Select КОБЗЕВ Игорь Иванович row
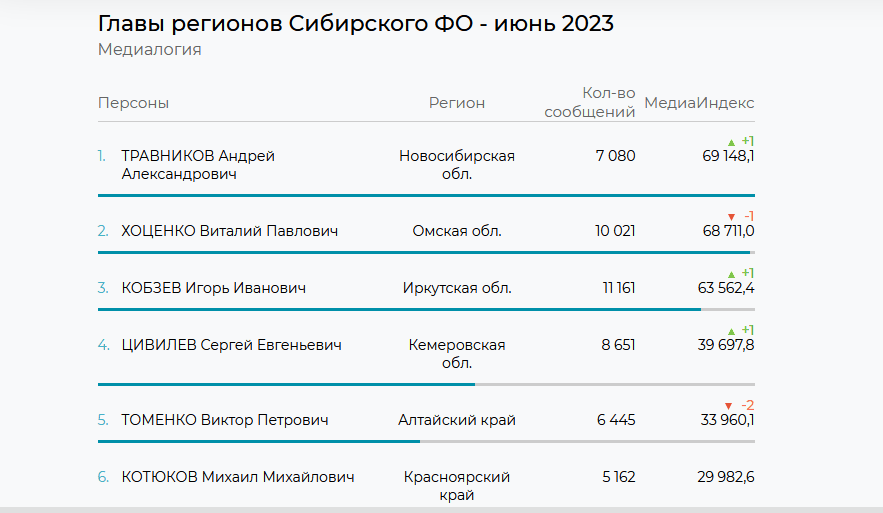The height and width of the screenshot is (513, 883). coord(426,288)
